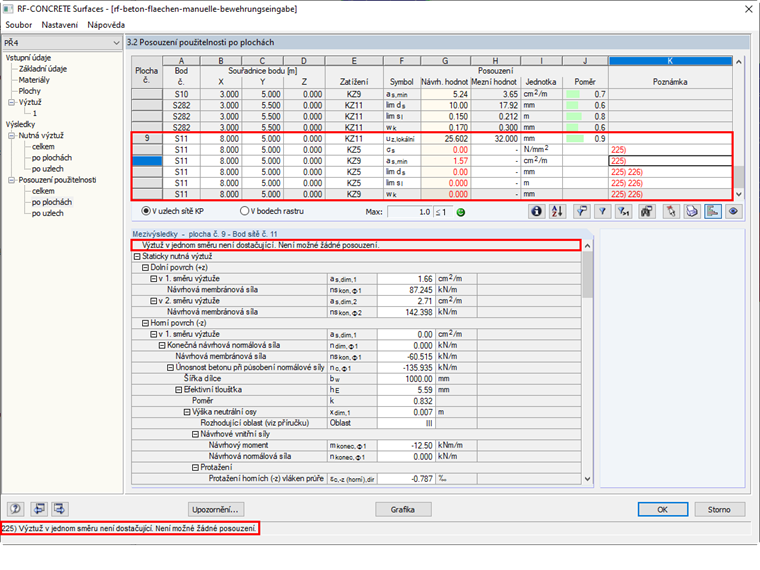The width and height of the screenshot is (760, 570).
Task: Click the green ratio bar showing 0.9
Action: (575, 139)
